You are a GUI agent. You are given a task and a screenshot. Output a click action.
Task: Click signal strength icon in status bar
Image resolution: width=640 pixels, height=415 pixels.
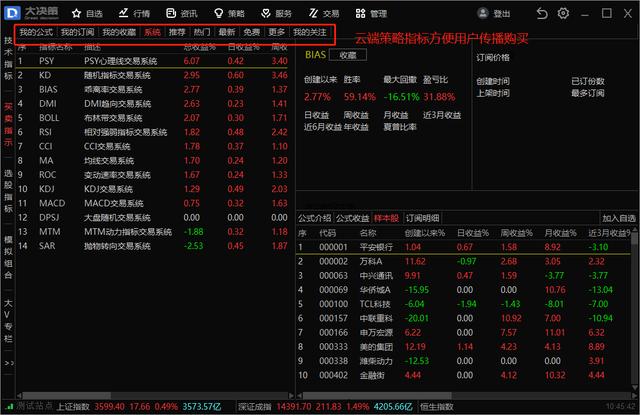point(9,406)
